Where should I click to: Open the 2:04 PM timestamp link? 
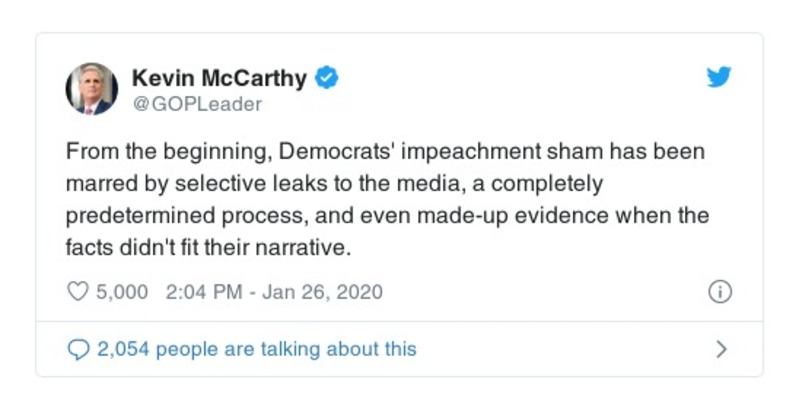coord(197,292)
